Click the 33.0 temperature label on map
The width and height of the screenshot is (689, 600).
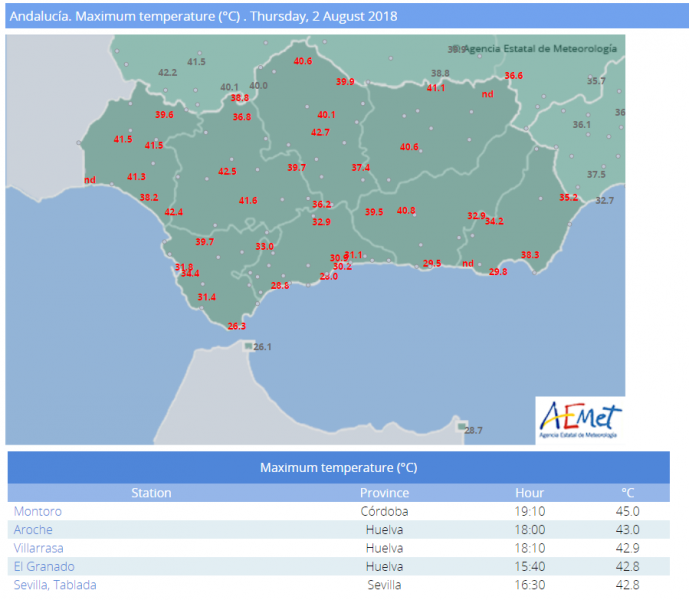(265, 247)
